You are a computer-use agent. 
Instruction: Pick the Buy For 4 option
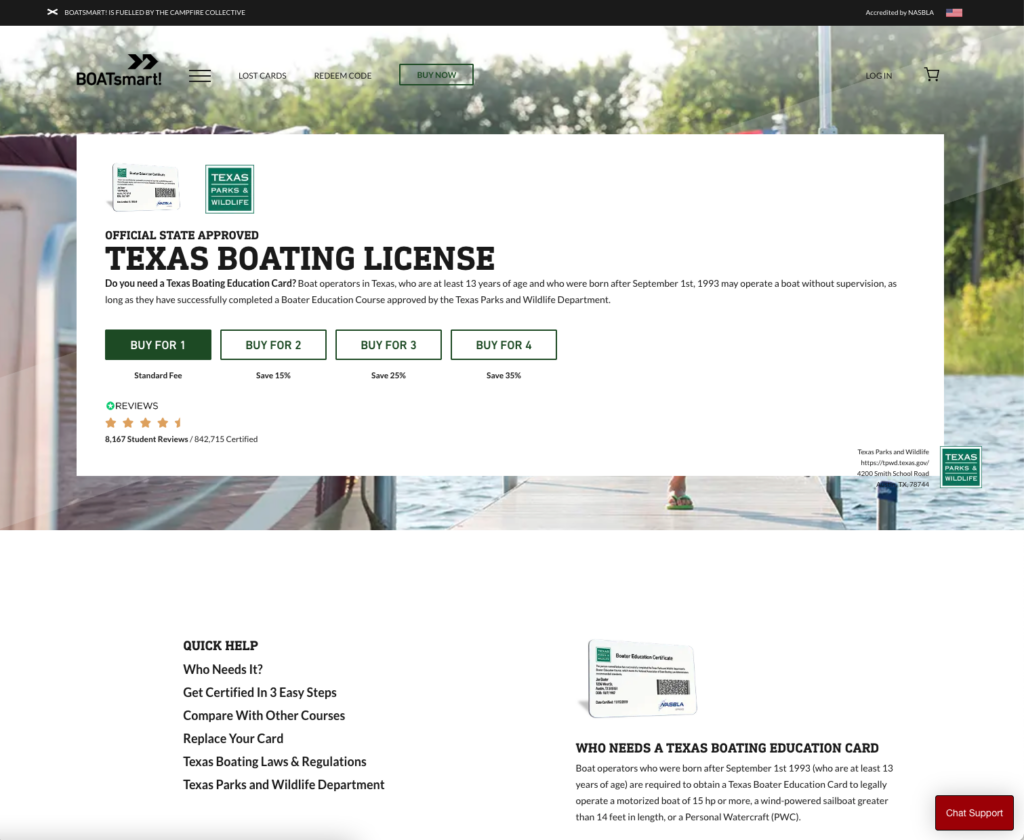coord(503,345)
